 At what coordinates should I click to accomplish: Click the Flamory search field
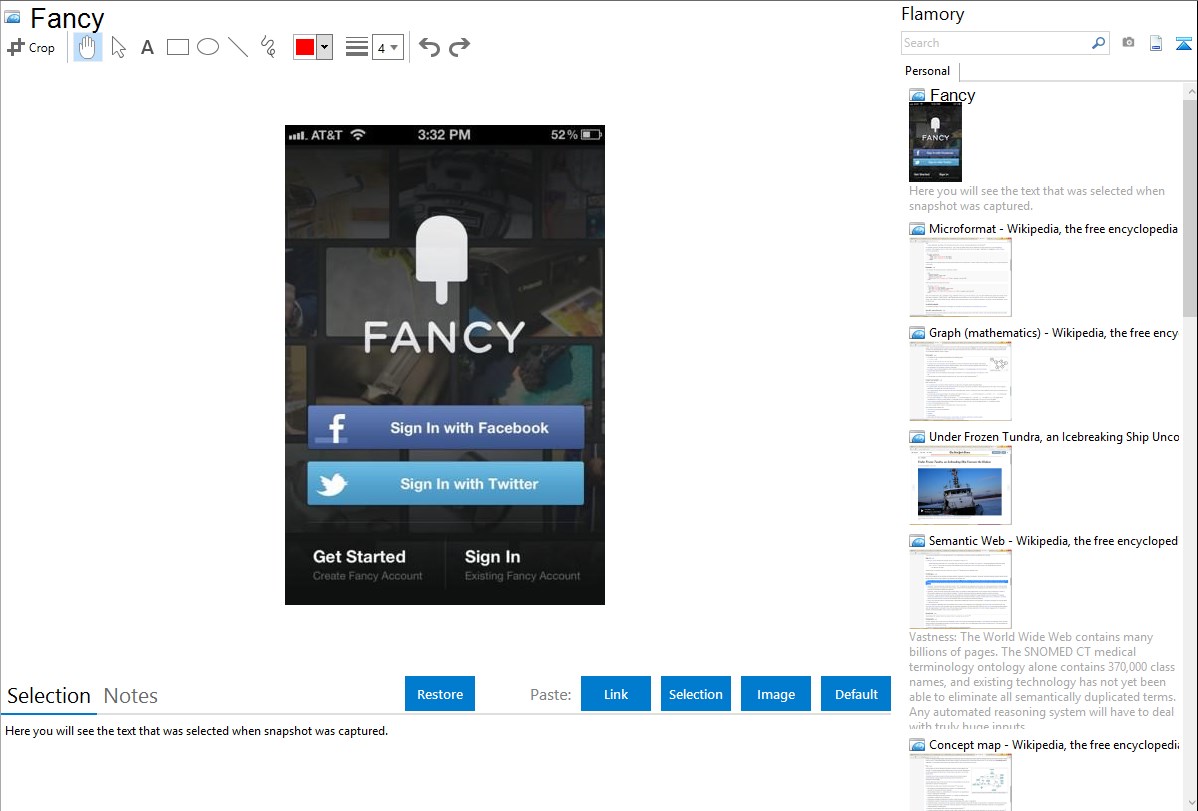995,43
